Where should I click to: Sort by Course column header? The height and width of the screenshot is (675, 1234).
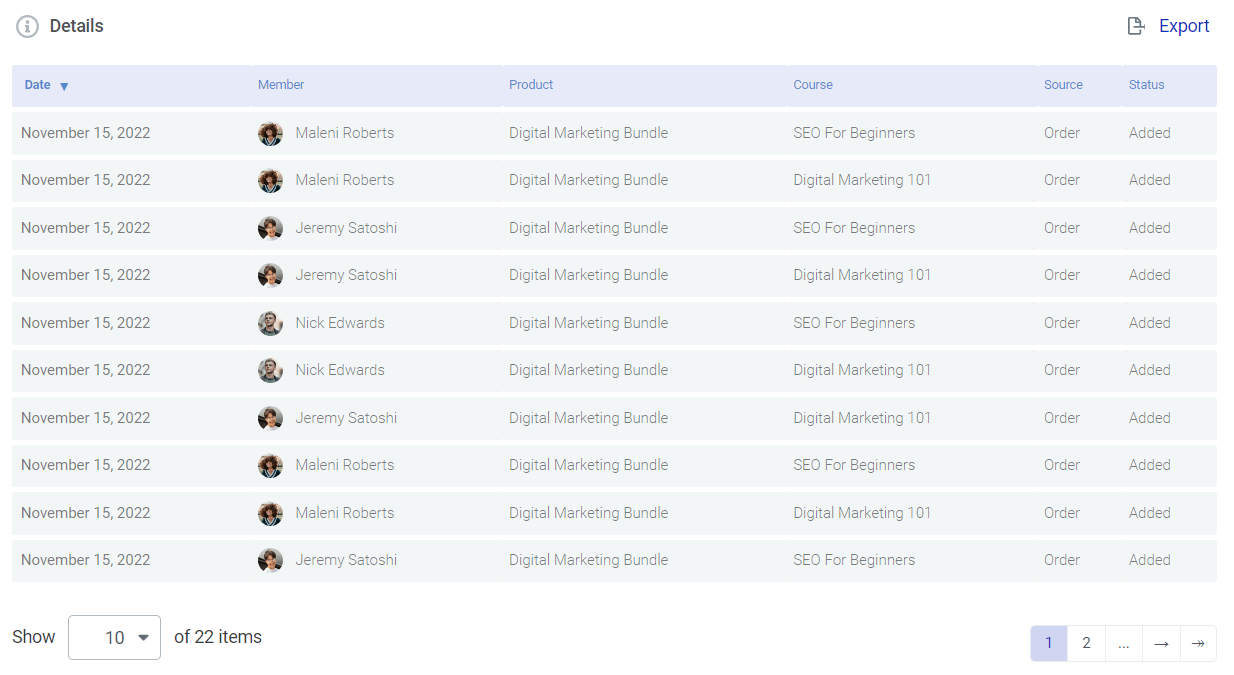click(813, 86)
